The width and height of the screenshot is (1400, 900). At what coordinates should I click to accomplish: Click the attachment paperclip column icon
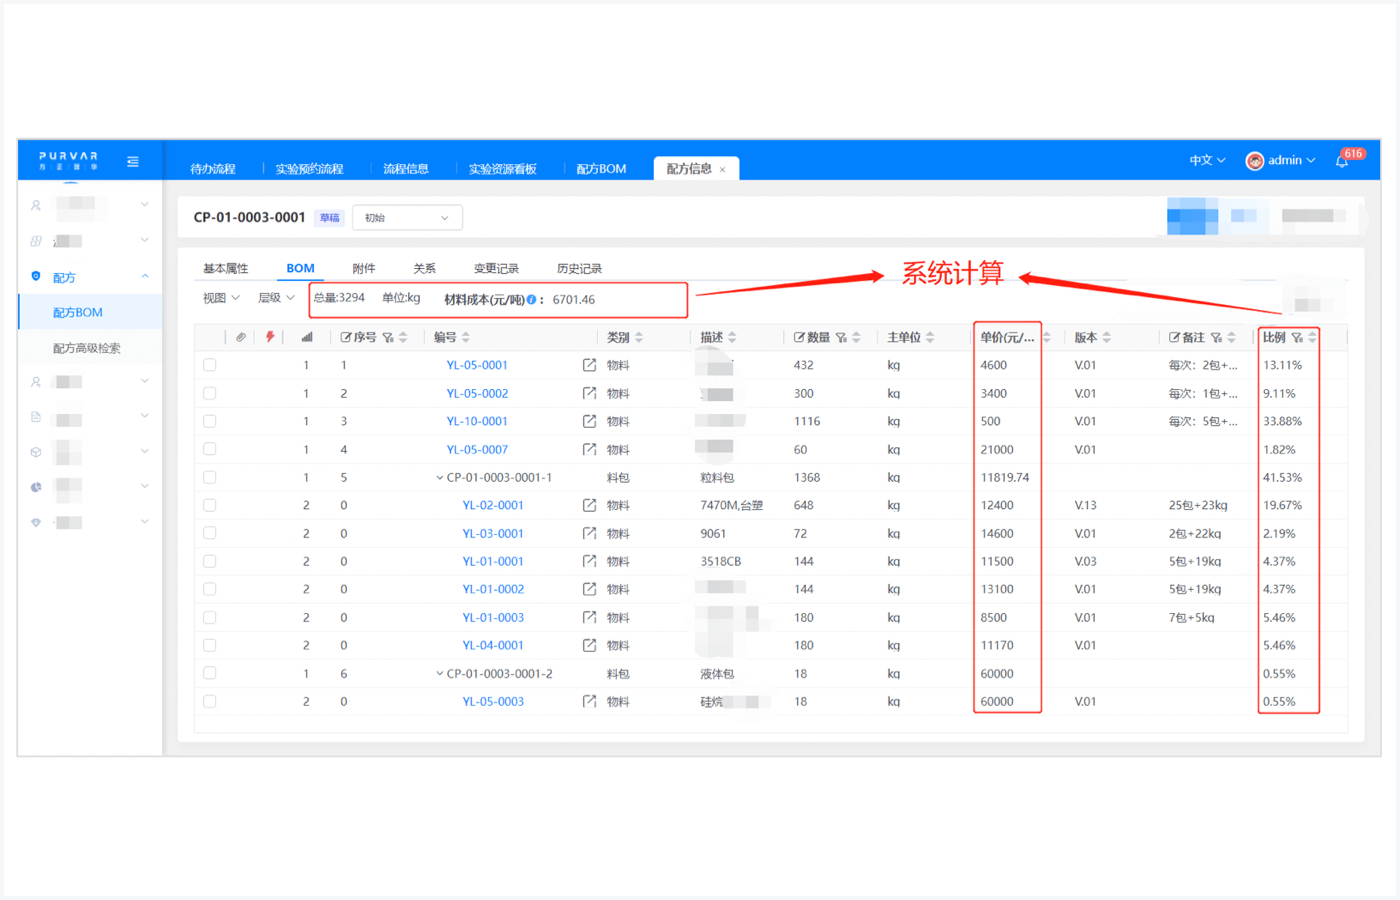(241, 337)
